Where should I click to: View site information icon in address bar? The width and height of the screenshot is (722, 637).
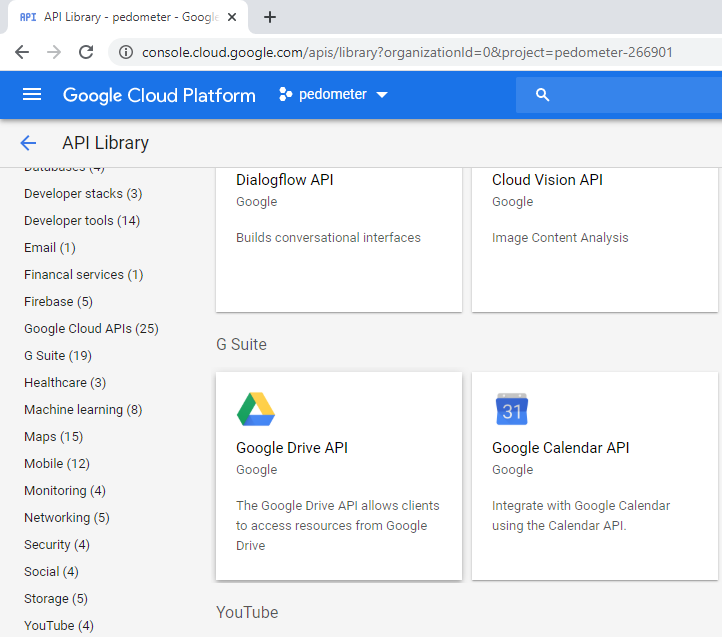[124, 52]
